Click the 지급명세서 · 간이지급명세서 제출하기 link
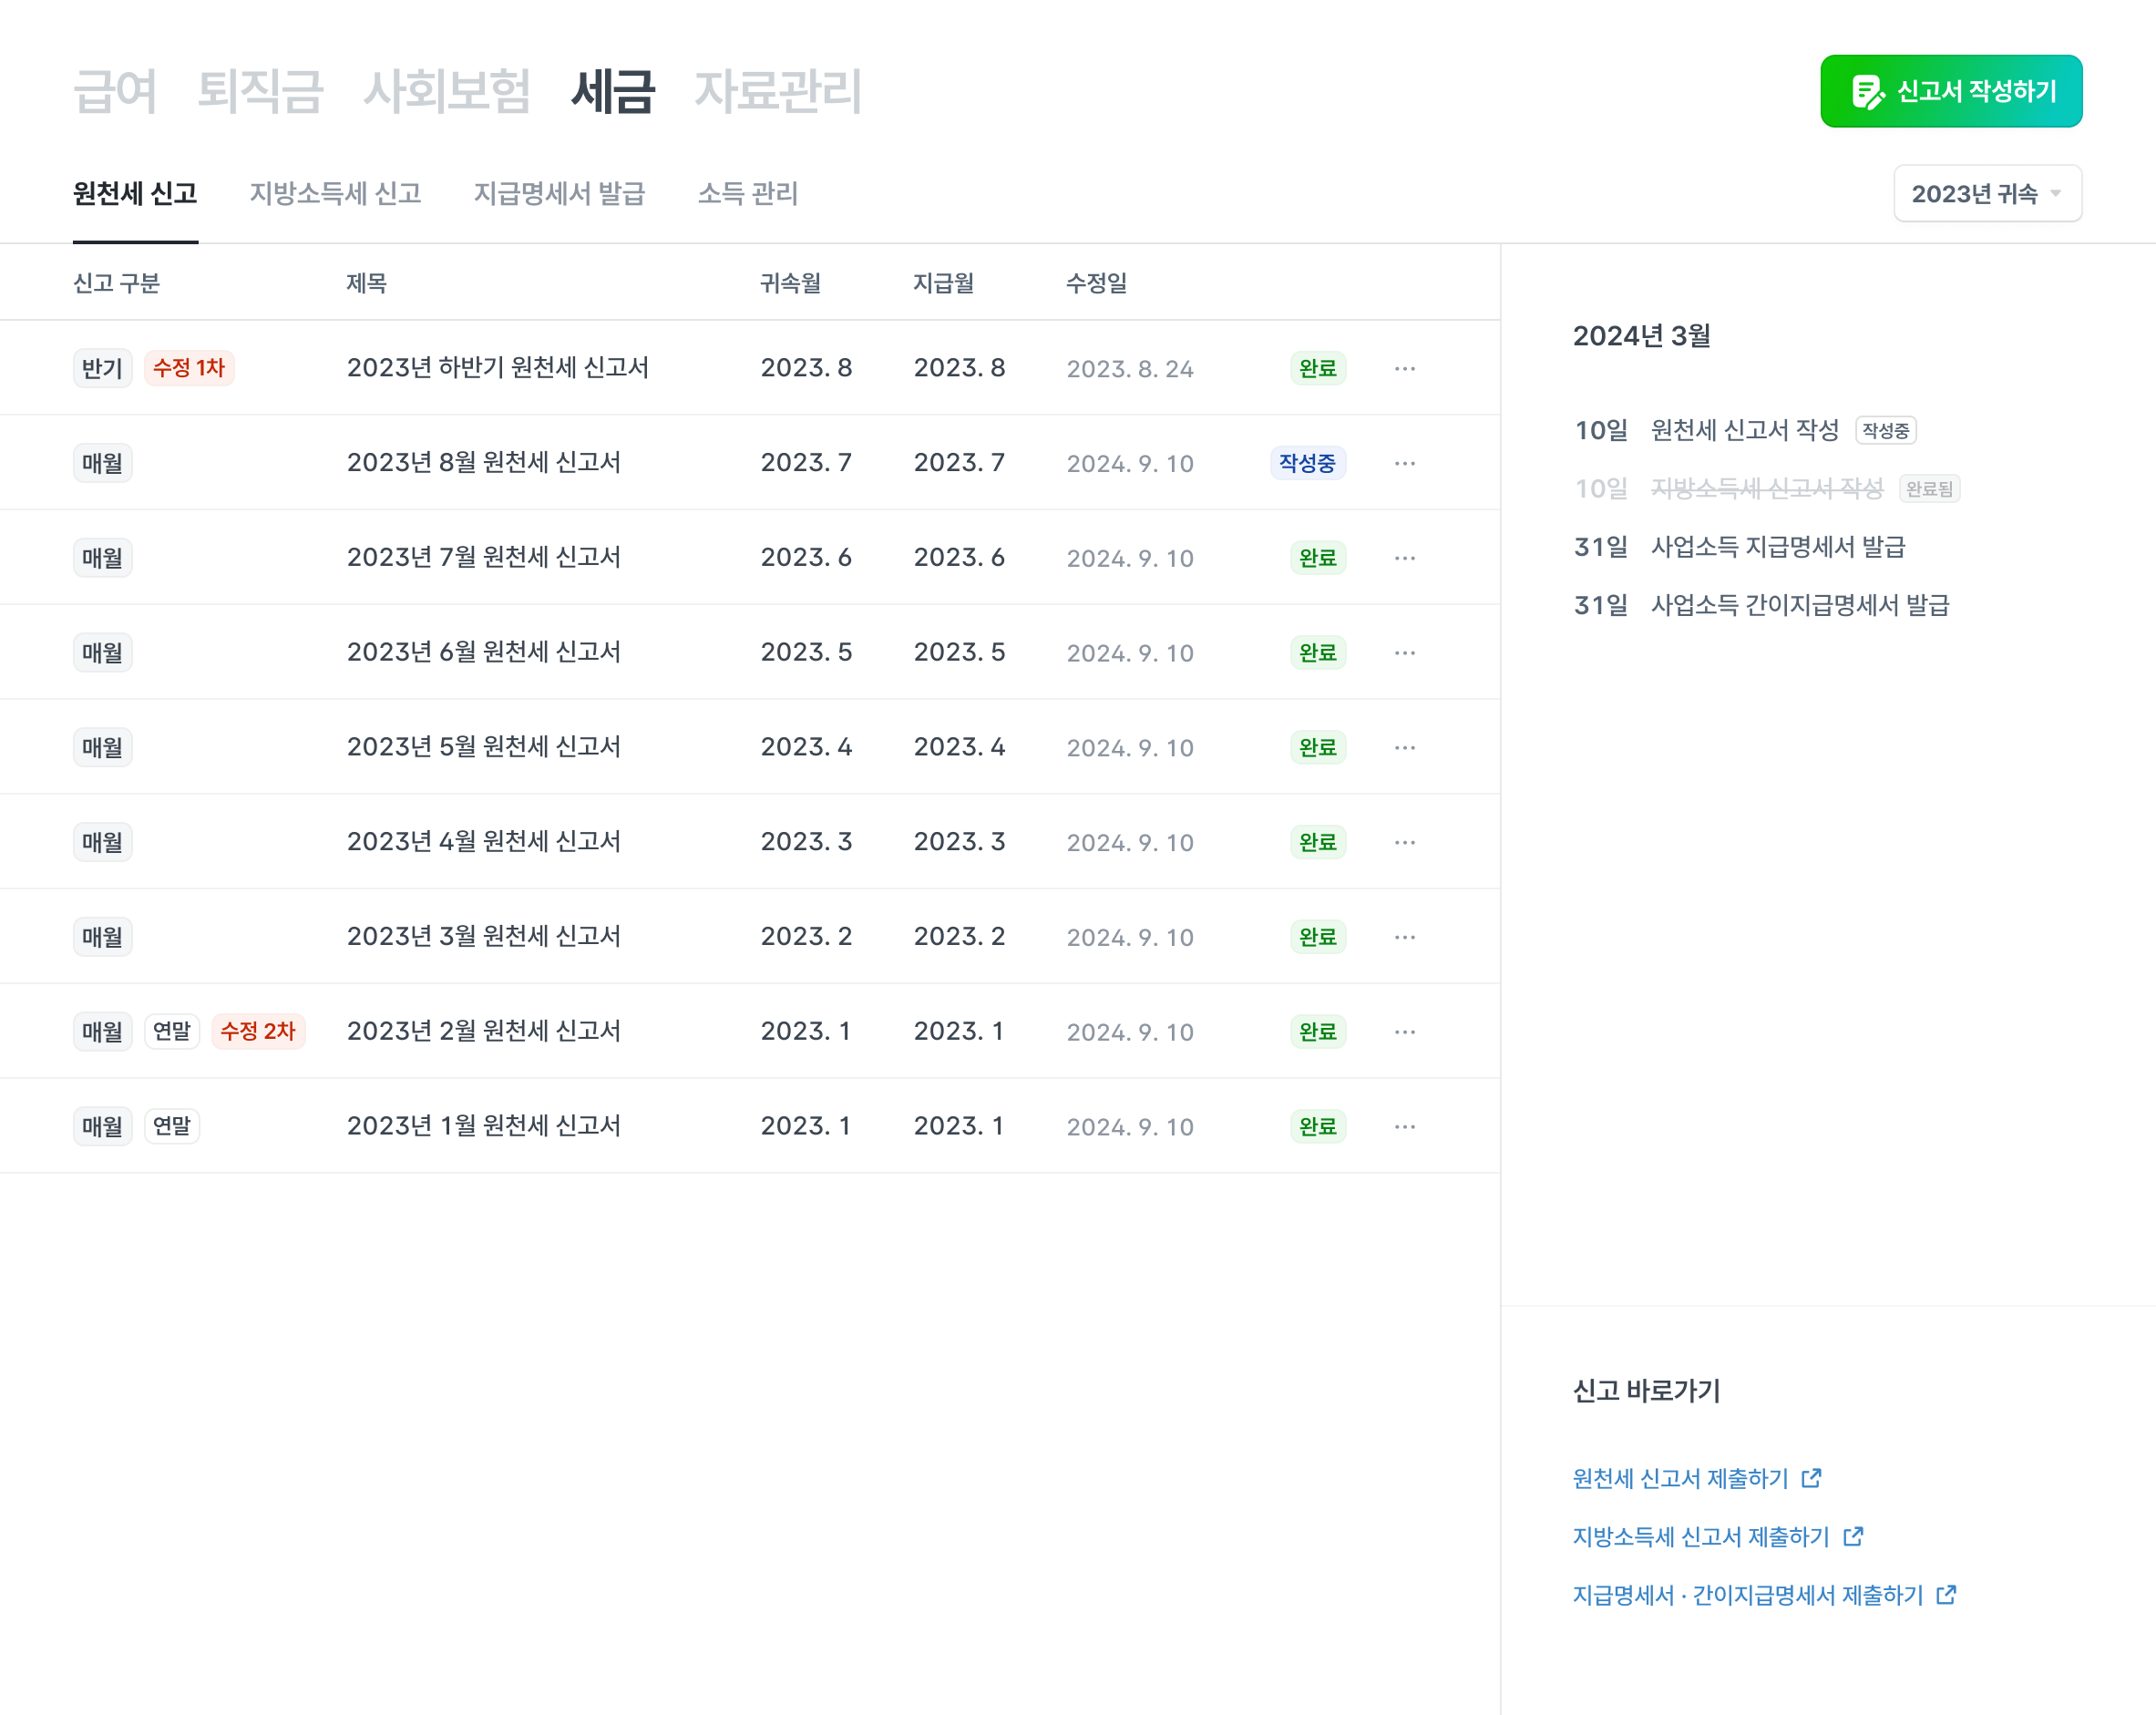This screenshot has height=1715, width=2156. (1747, 1595)
